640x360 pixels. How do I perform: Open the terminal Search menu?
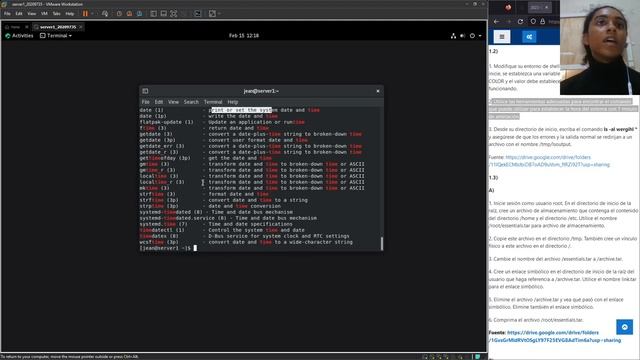[x=191, y=102]
